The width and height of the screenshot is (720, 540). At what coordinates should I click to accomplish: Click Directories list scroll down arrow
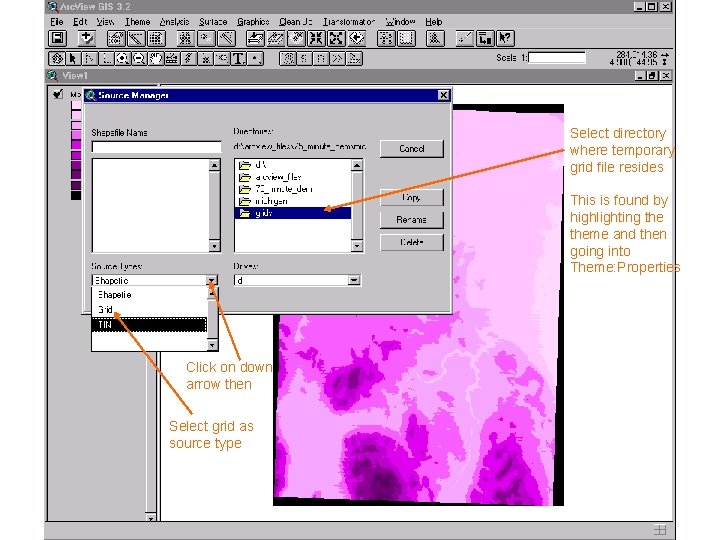pos(357,246)
